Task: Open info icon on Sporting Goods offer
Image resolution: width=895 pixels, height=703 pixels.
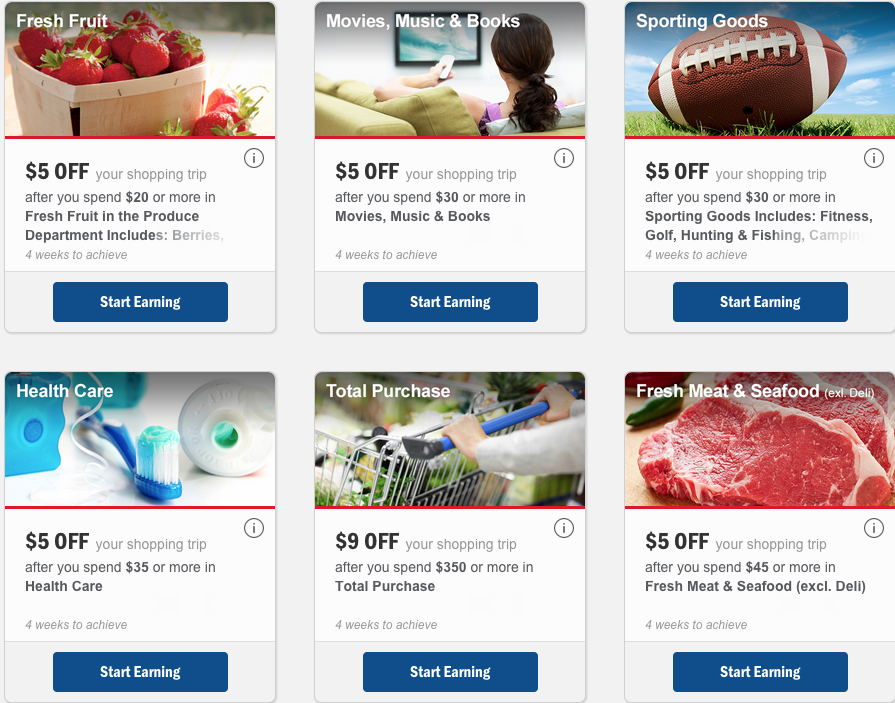Action: tap(874, 158)
